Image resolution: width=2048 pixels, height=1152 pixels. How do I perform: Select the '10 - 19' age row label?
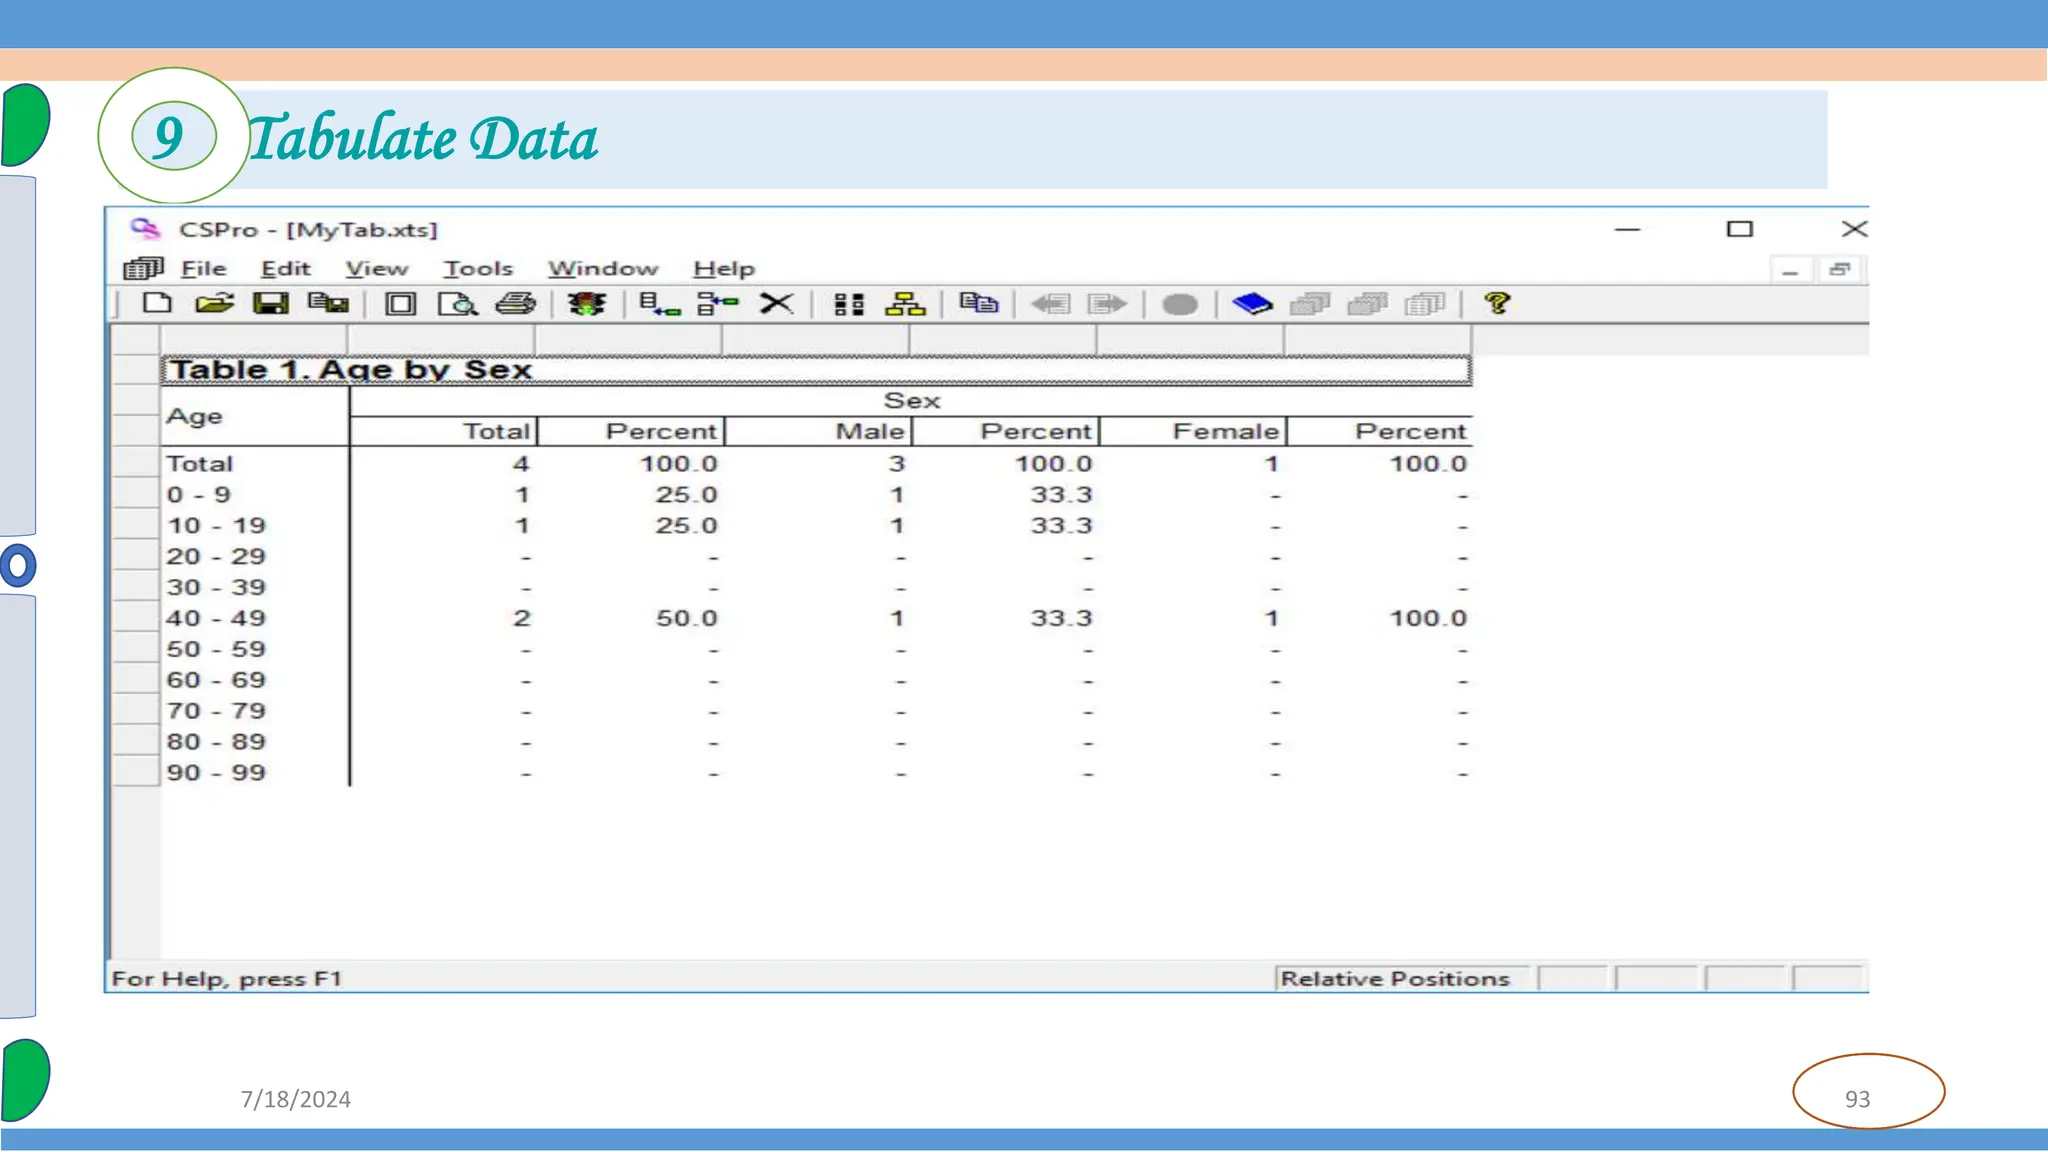pos(216,526)
